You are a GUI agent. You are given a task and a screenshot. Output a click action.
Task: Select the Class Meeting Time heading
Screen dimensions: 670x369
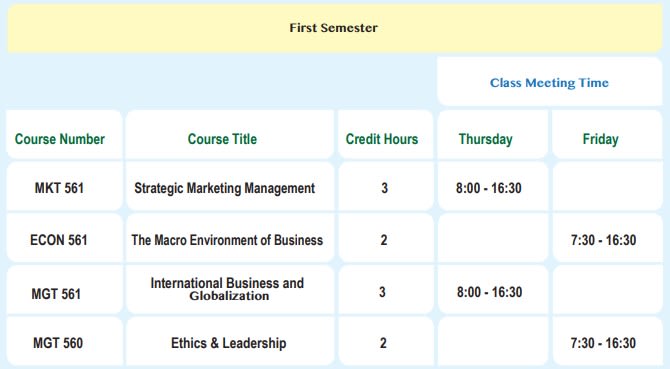pos(550,82)
